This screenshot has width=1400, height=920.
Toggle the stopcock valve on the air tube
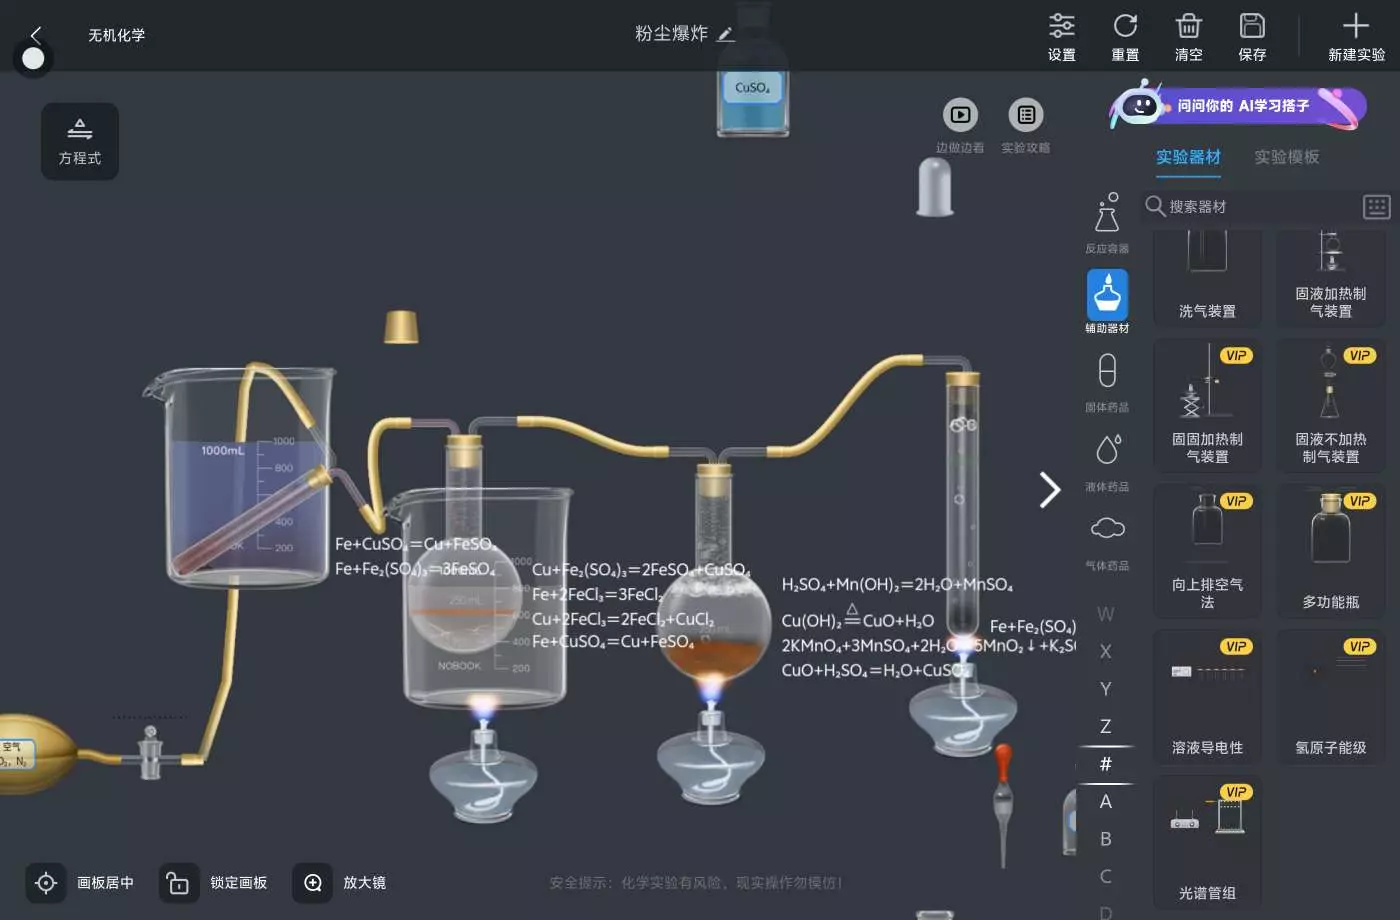tap(150, 752)
